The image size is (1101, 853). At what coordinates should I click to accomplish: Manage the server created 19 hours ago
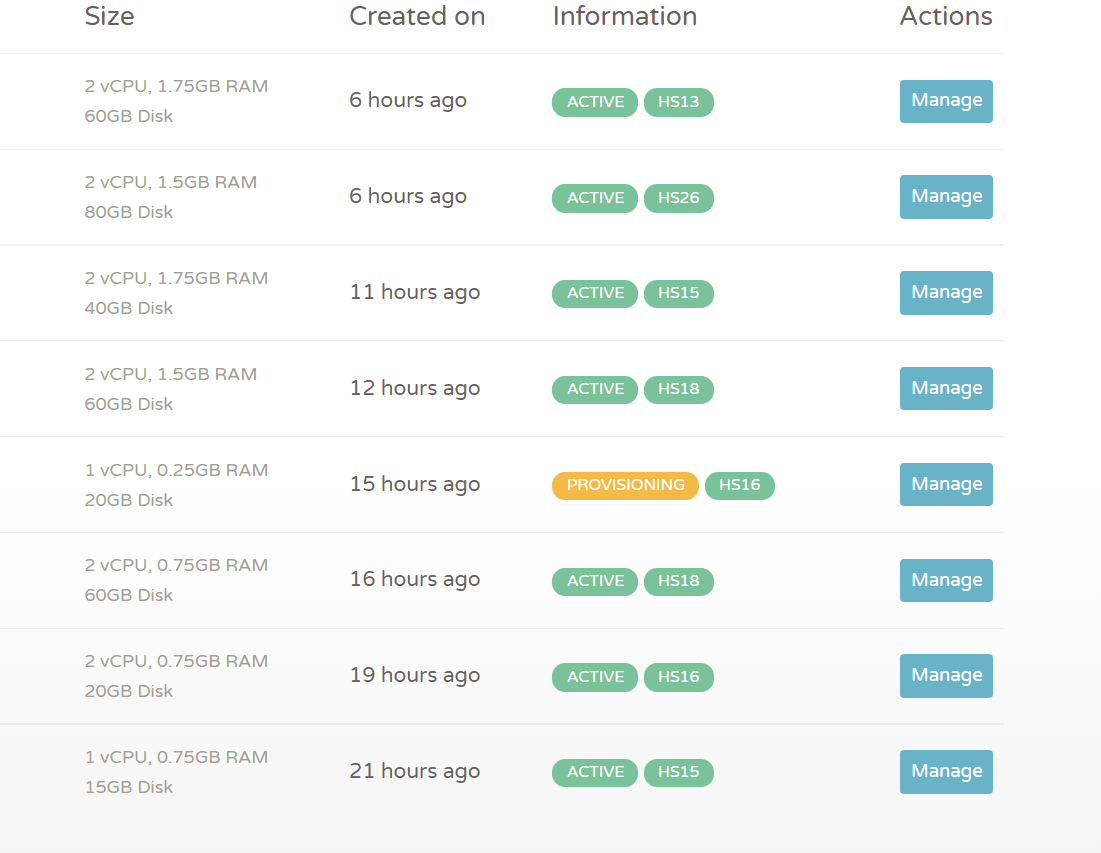pyautogui.click(x=945, y=676)
